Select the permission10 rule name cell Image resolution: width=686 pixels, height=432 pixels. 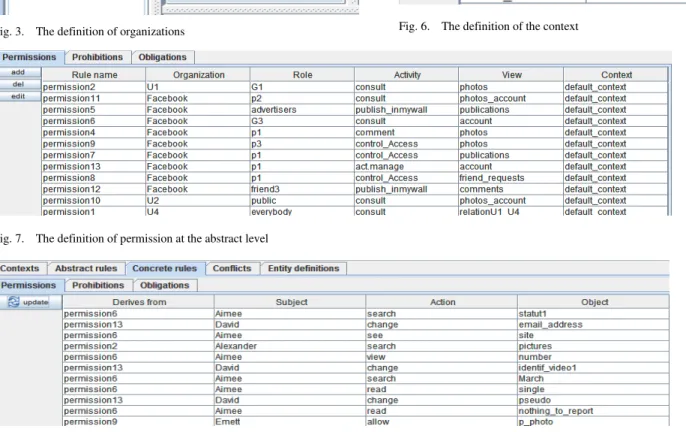coord(94,201)
